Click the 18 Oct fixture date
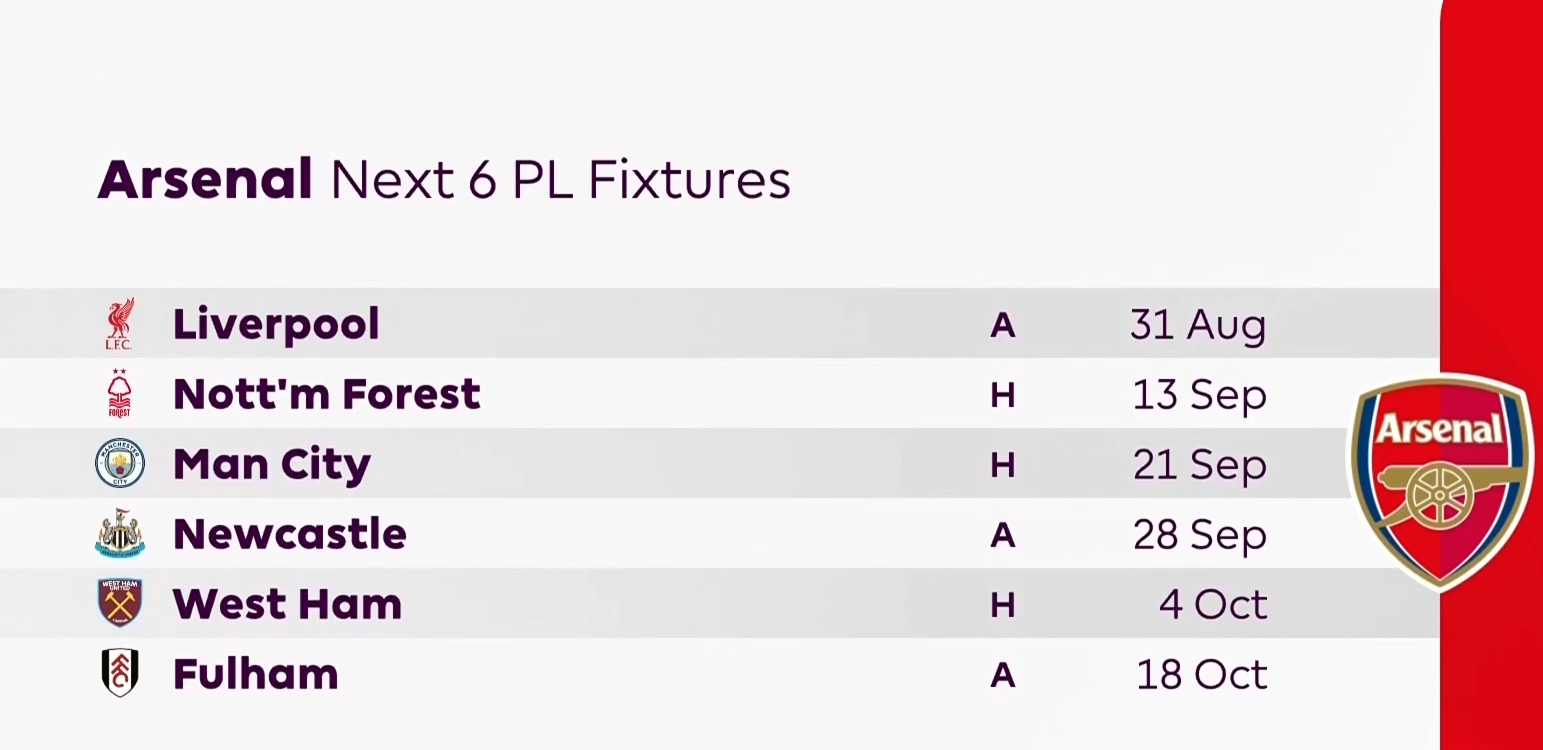 point(1201,674)
